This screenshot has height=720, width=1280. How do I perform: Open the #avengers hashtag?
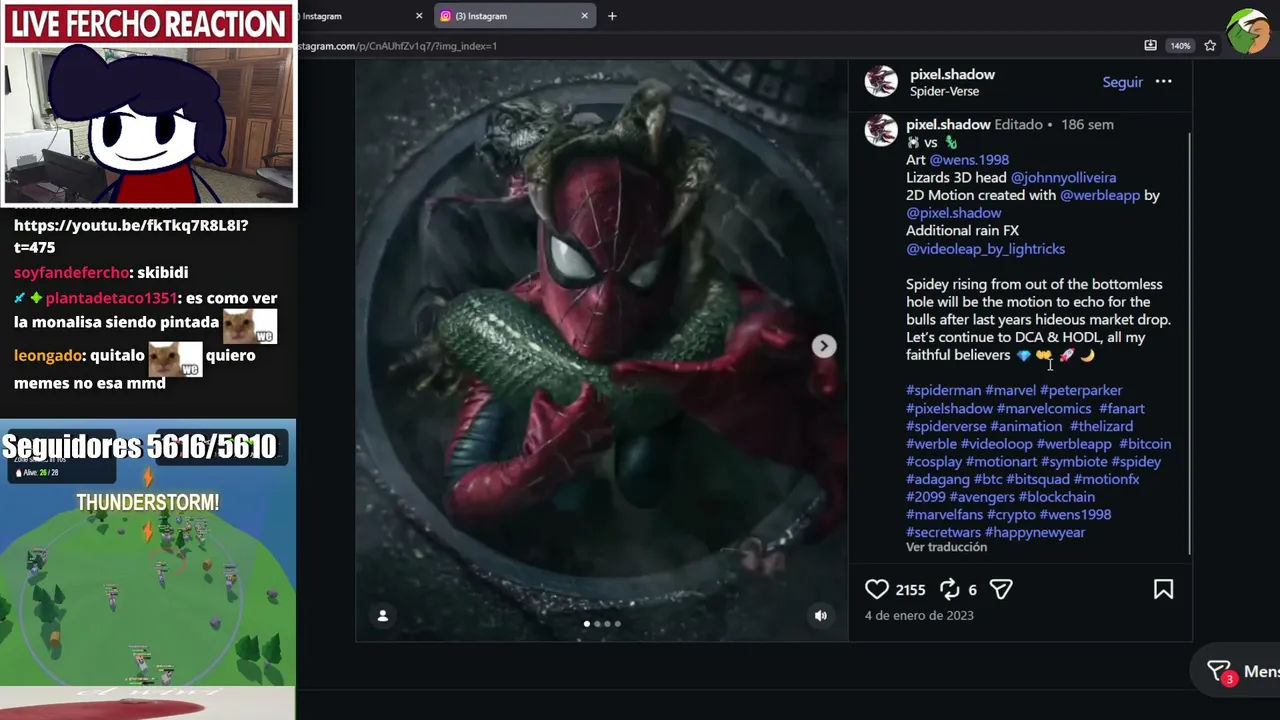tap(982, 497)
